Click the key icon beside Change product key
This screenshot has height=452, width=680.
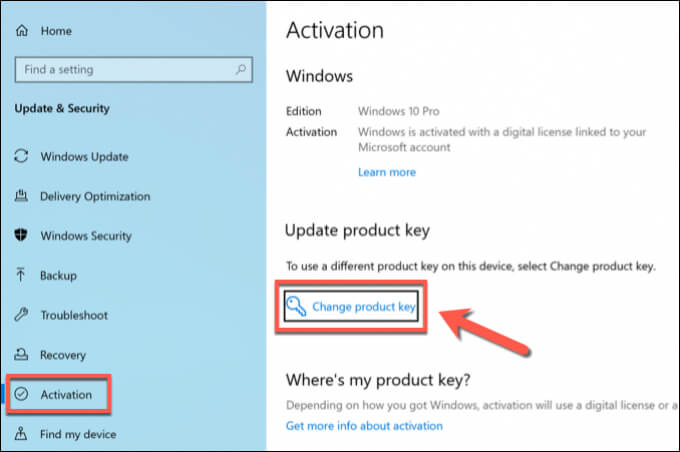[297, 307]
